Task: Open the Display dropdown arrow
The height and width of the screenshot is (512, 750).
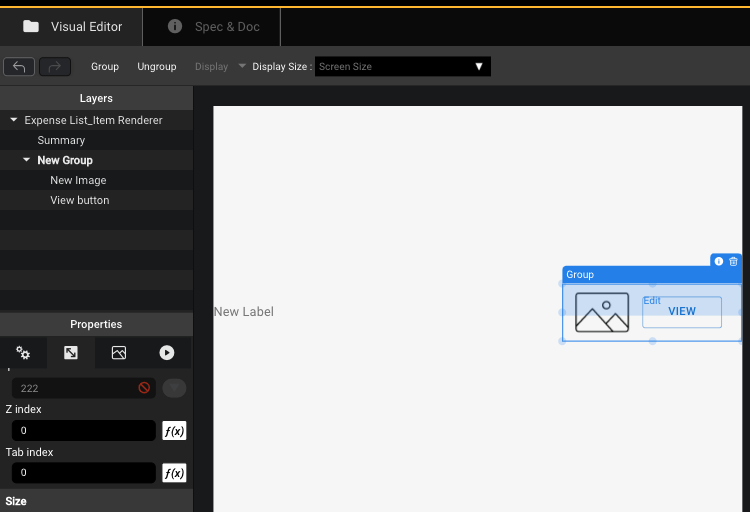Action: tap(242, 67)
